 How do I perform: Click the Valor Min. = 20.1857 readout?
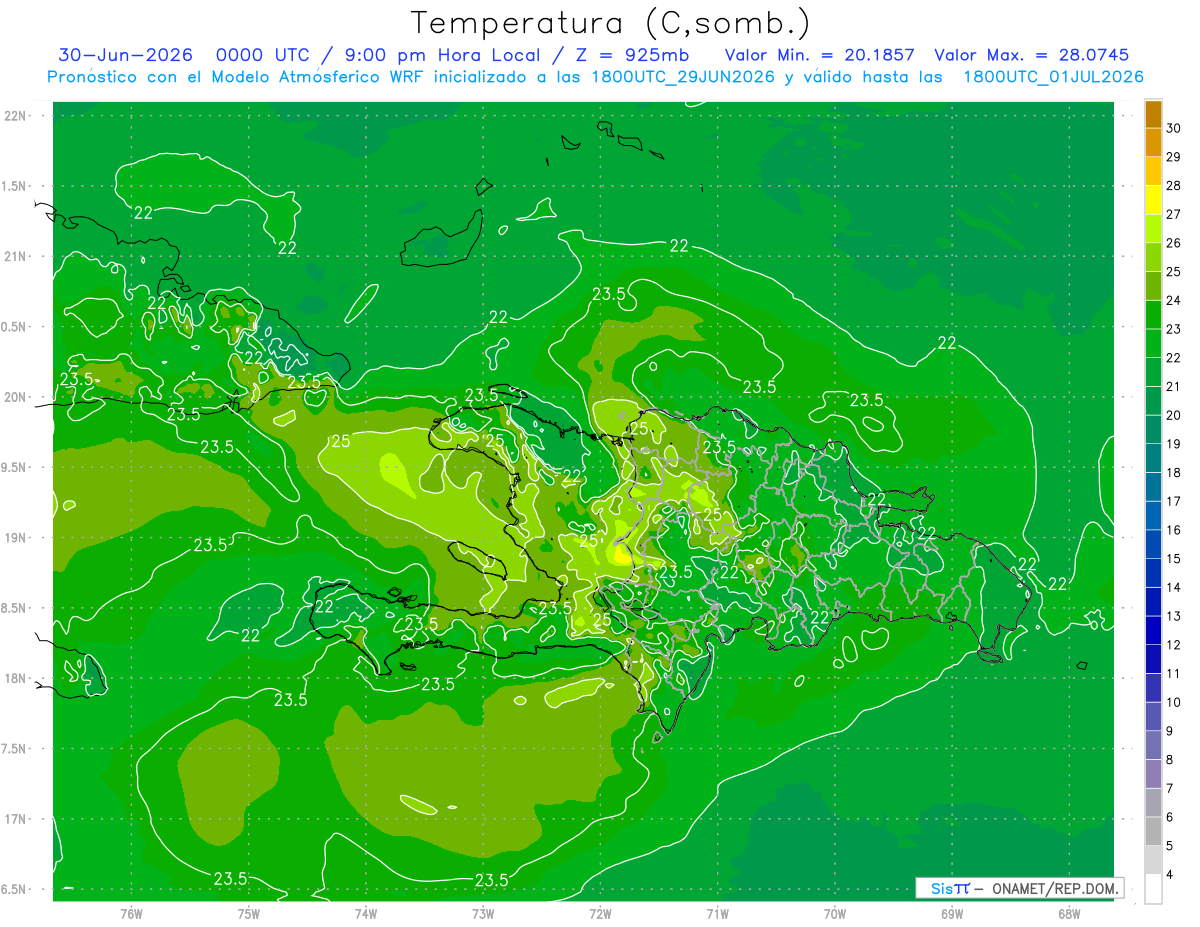pos(819,55)
